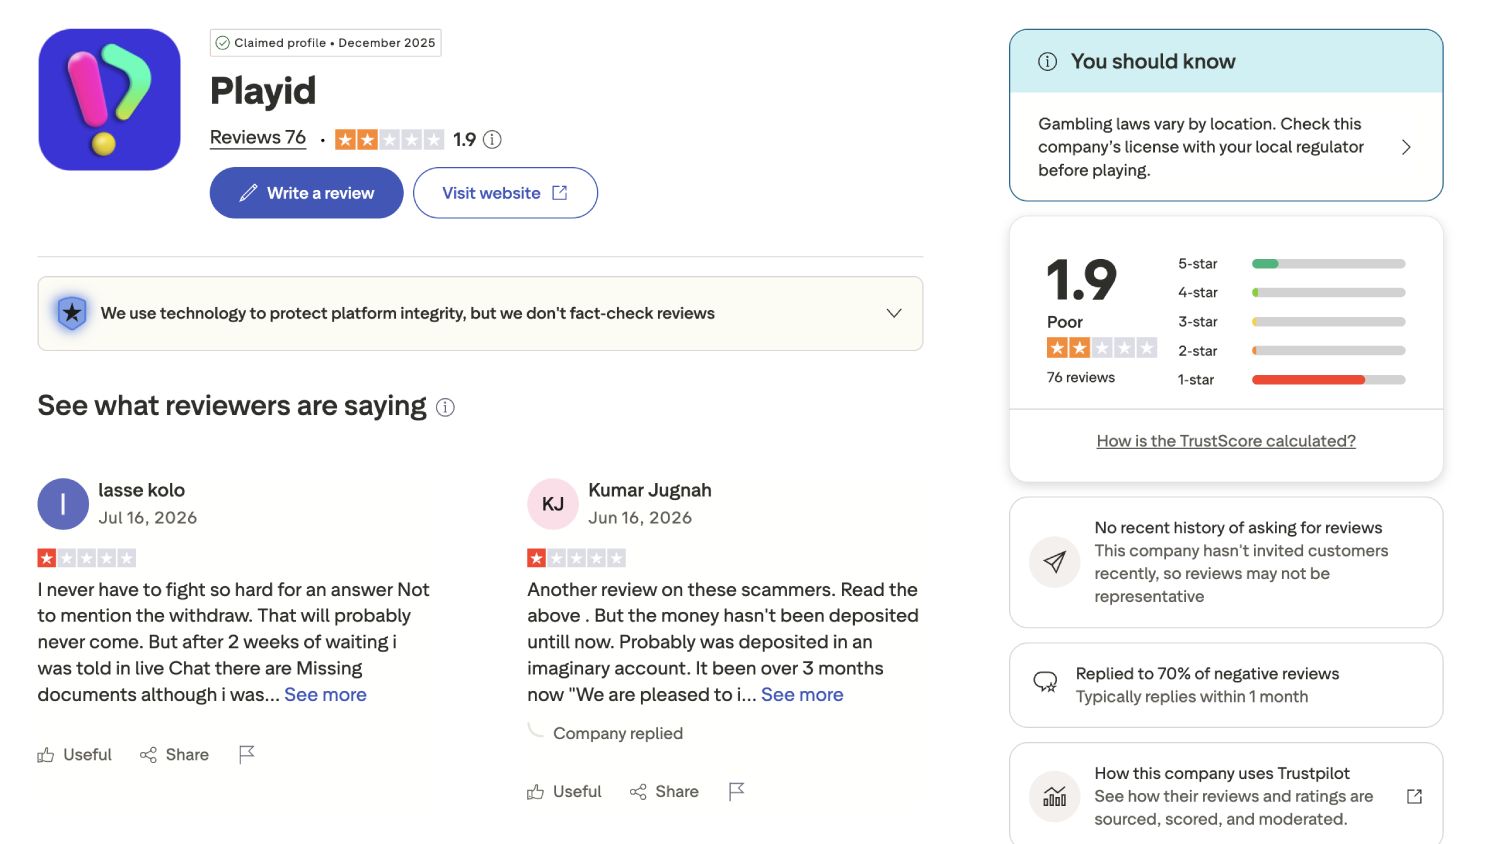Click the How this company uses Trustpilot heading

[1222, 773]
